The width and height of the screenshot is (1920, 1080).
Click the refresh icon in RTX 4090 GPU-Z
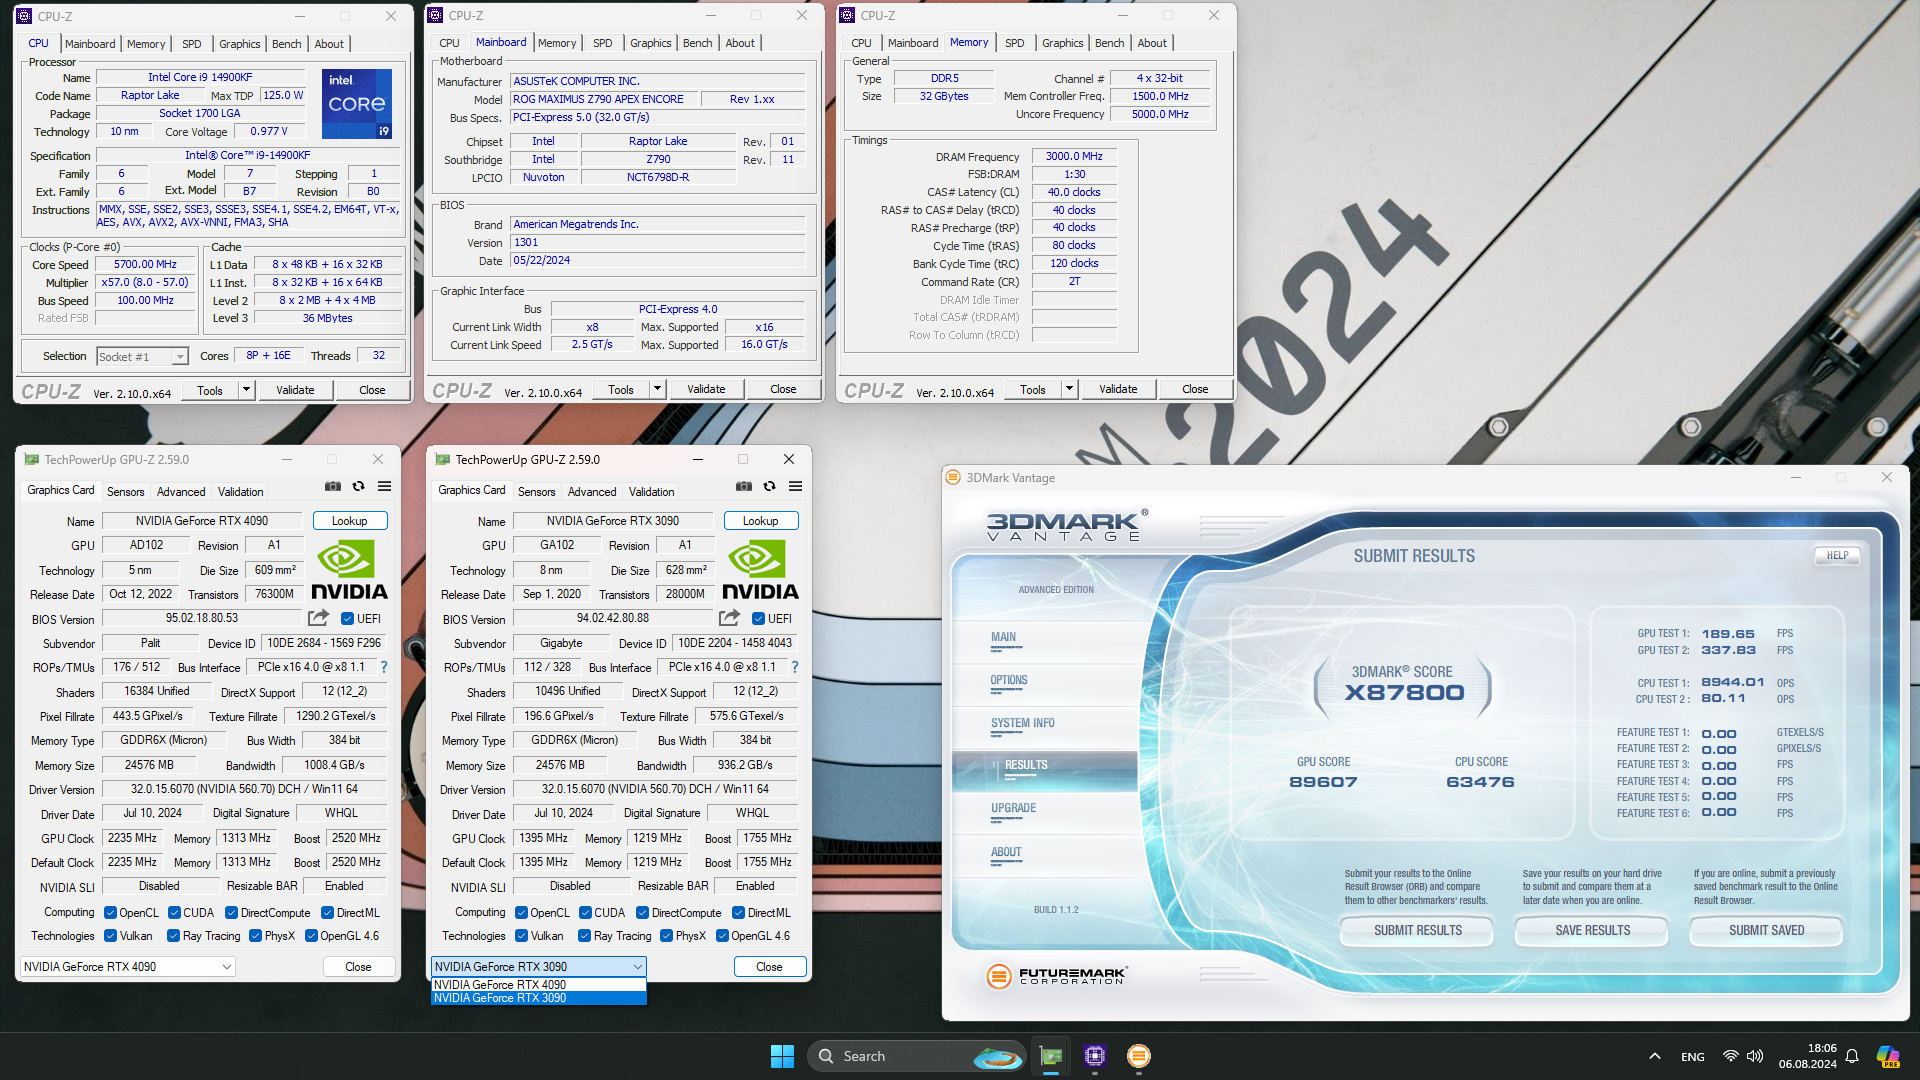click(358, 487)
